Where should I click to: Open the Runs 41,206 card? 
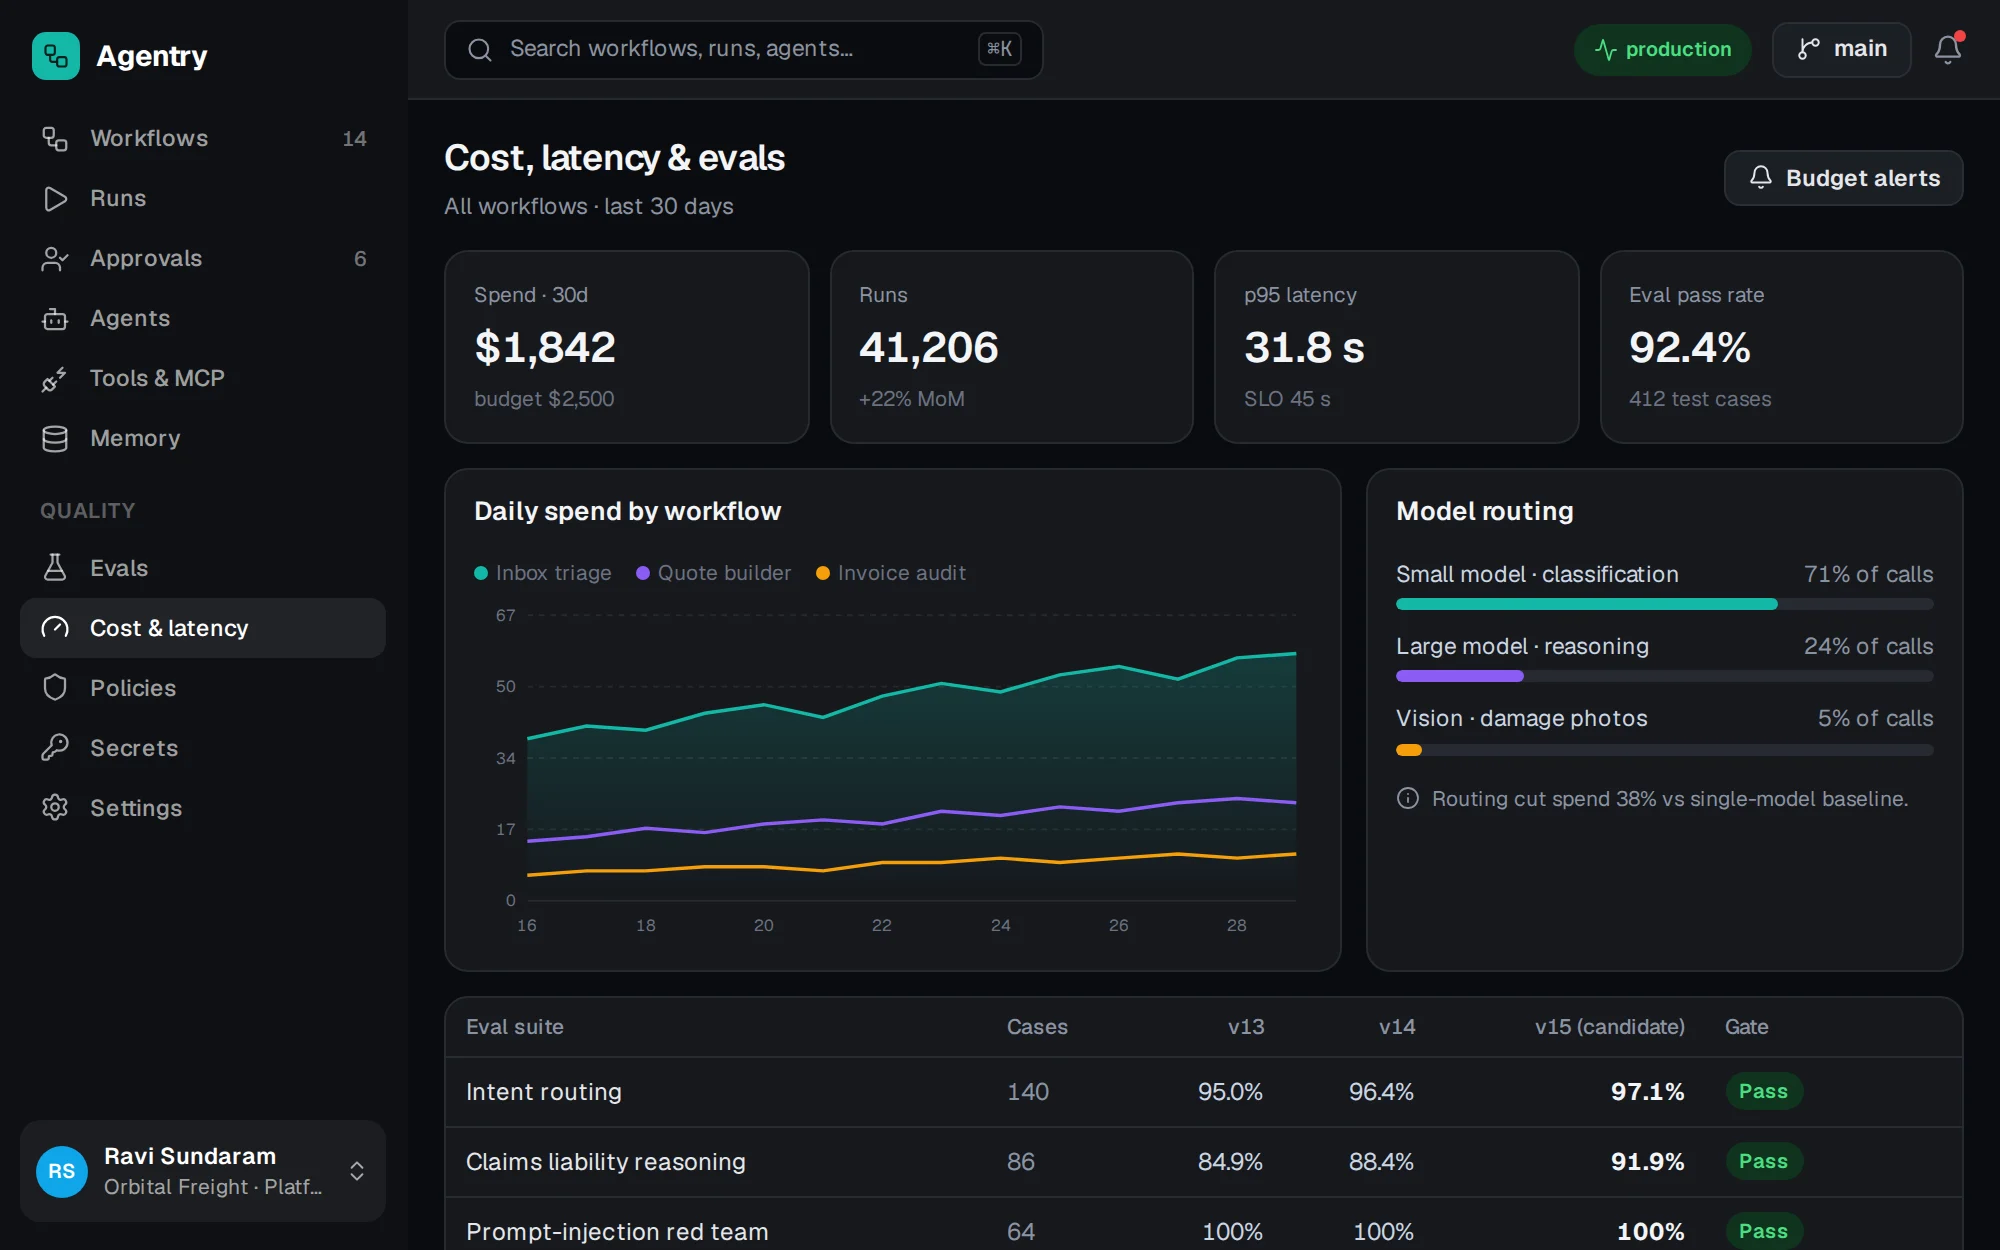1012,347
